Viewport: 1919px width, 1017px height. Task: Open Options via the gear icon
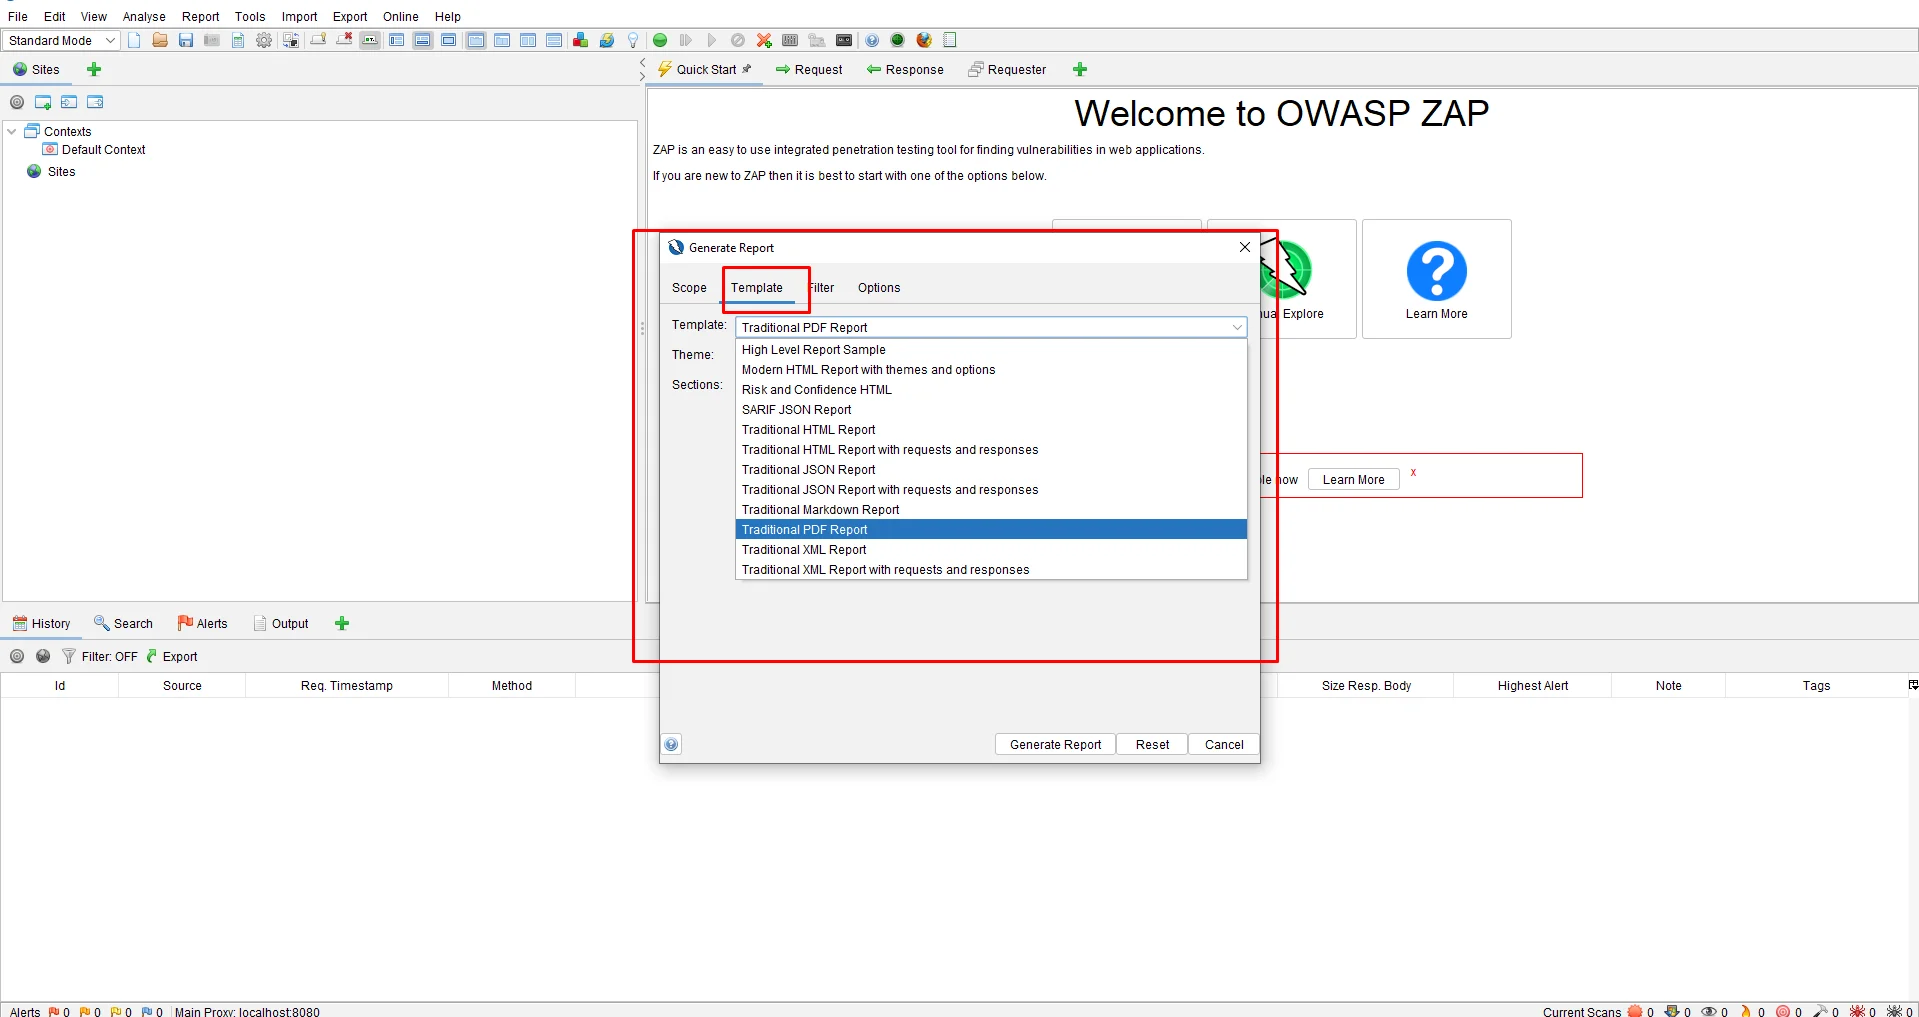point(264,40)
